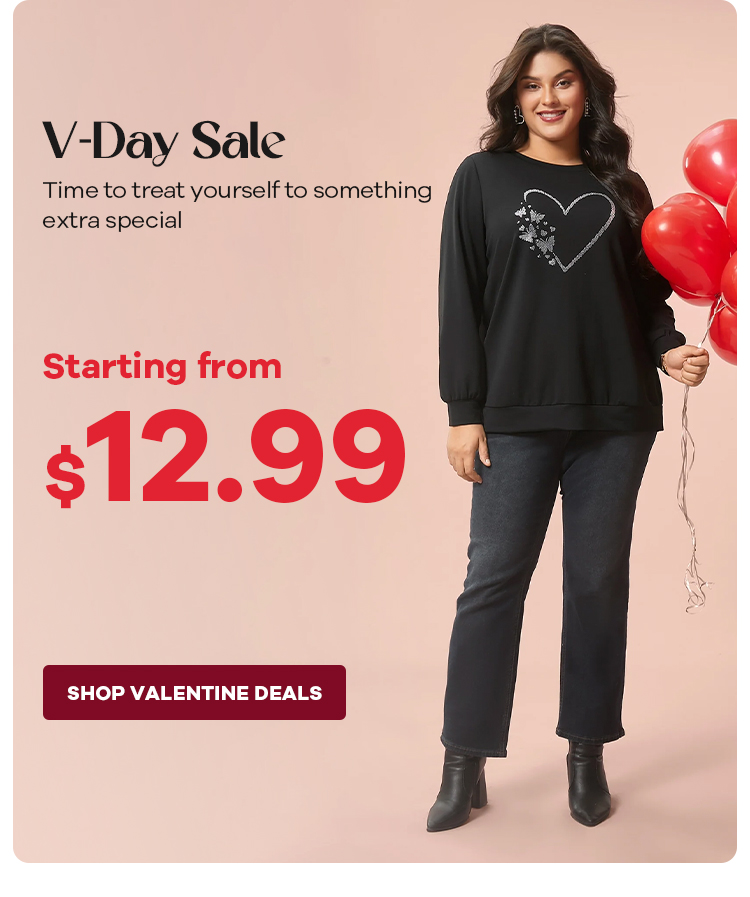Click the model's drop earring

(x=518, y=114)
